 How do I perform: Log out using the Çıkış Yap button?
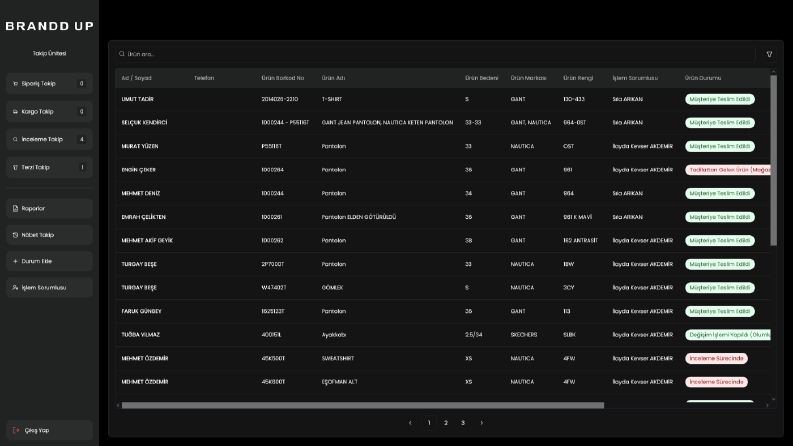click(x=50, y=430)
